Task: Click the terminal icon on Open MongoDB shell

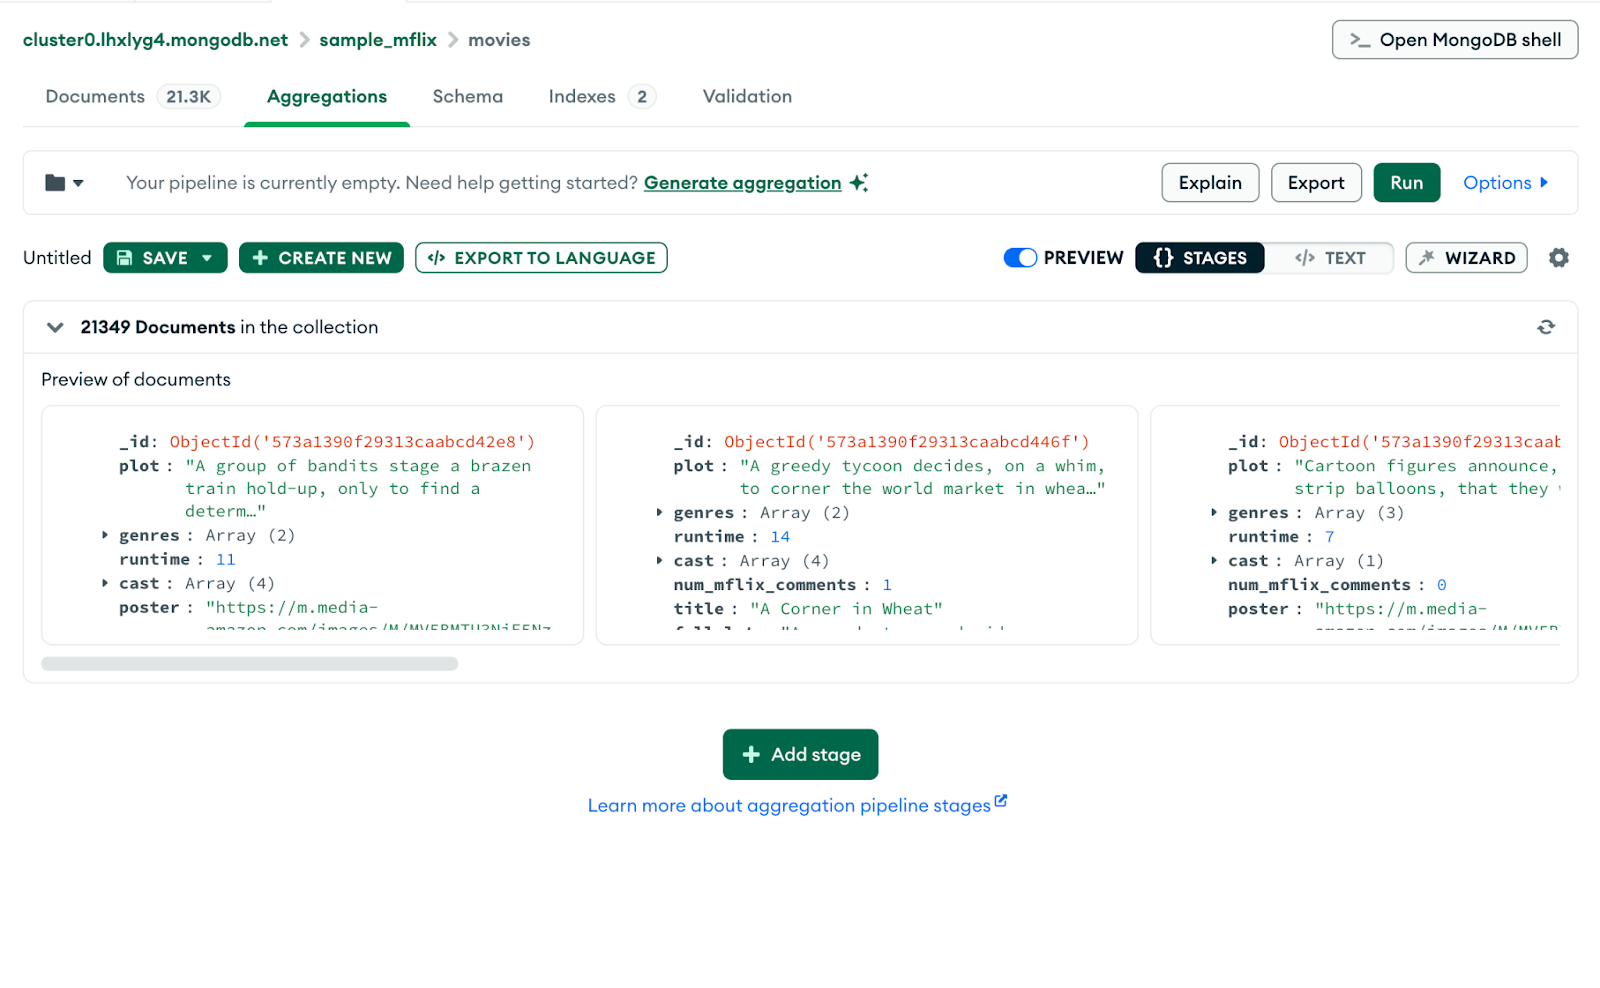Action: [x=1358, y=40]
